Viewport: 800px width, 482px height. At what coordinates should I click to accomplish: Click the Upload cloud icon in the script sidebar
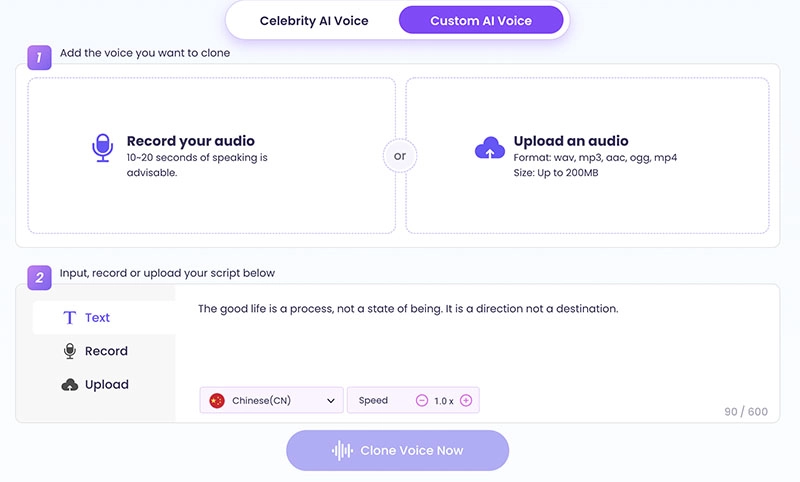pyautogui.click(x=70, y=385)
